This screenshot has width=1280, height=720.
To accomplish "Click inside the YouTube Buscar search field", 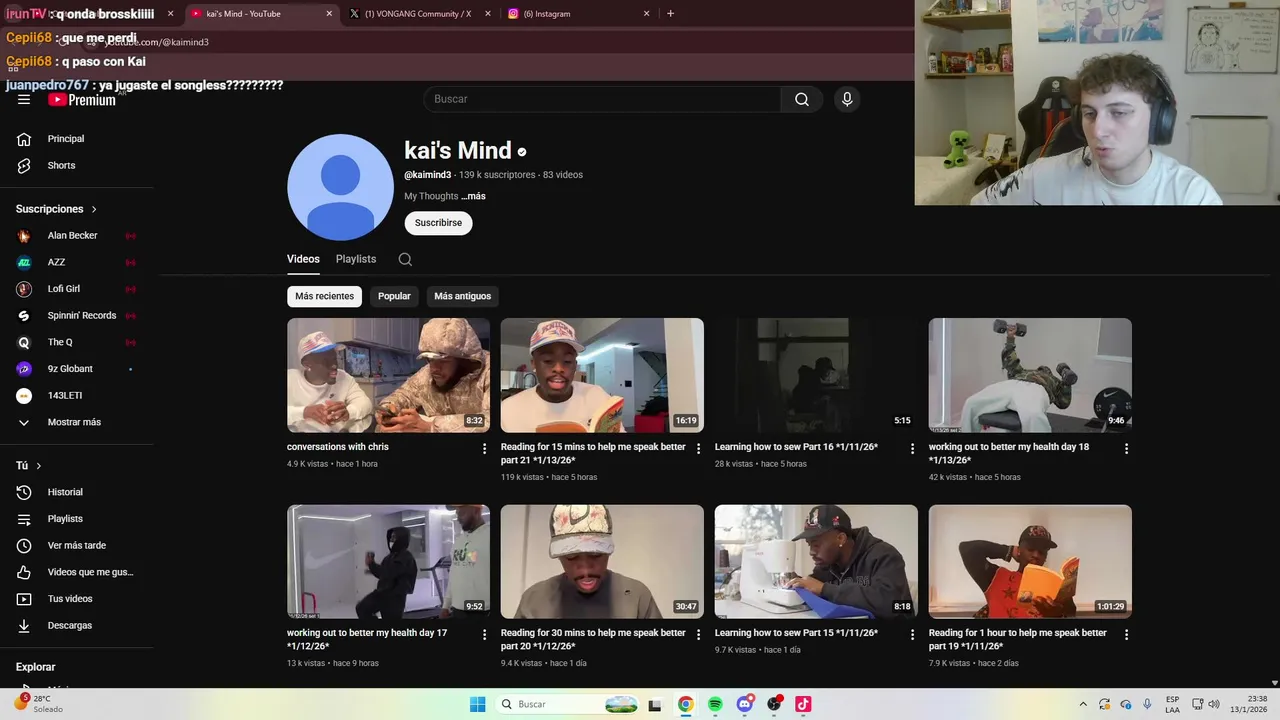I will pyautogui.click(x=603, y=99).
